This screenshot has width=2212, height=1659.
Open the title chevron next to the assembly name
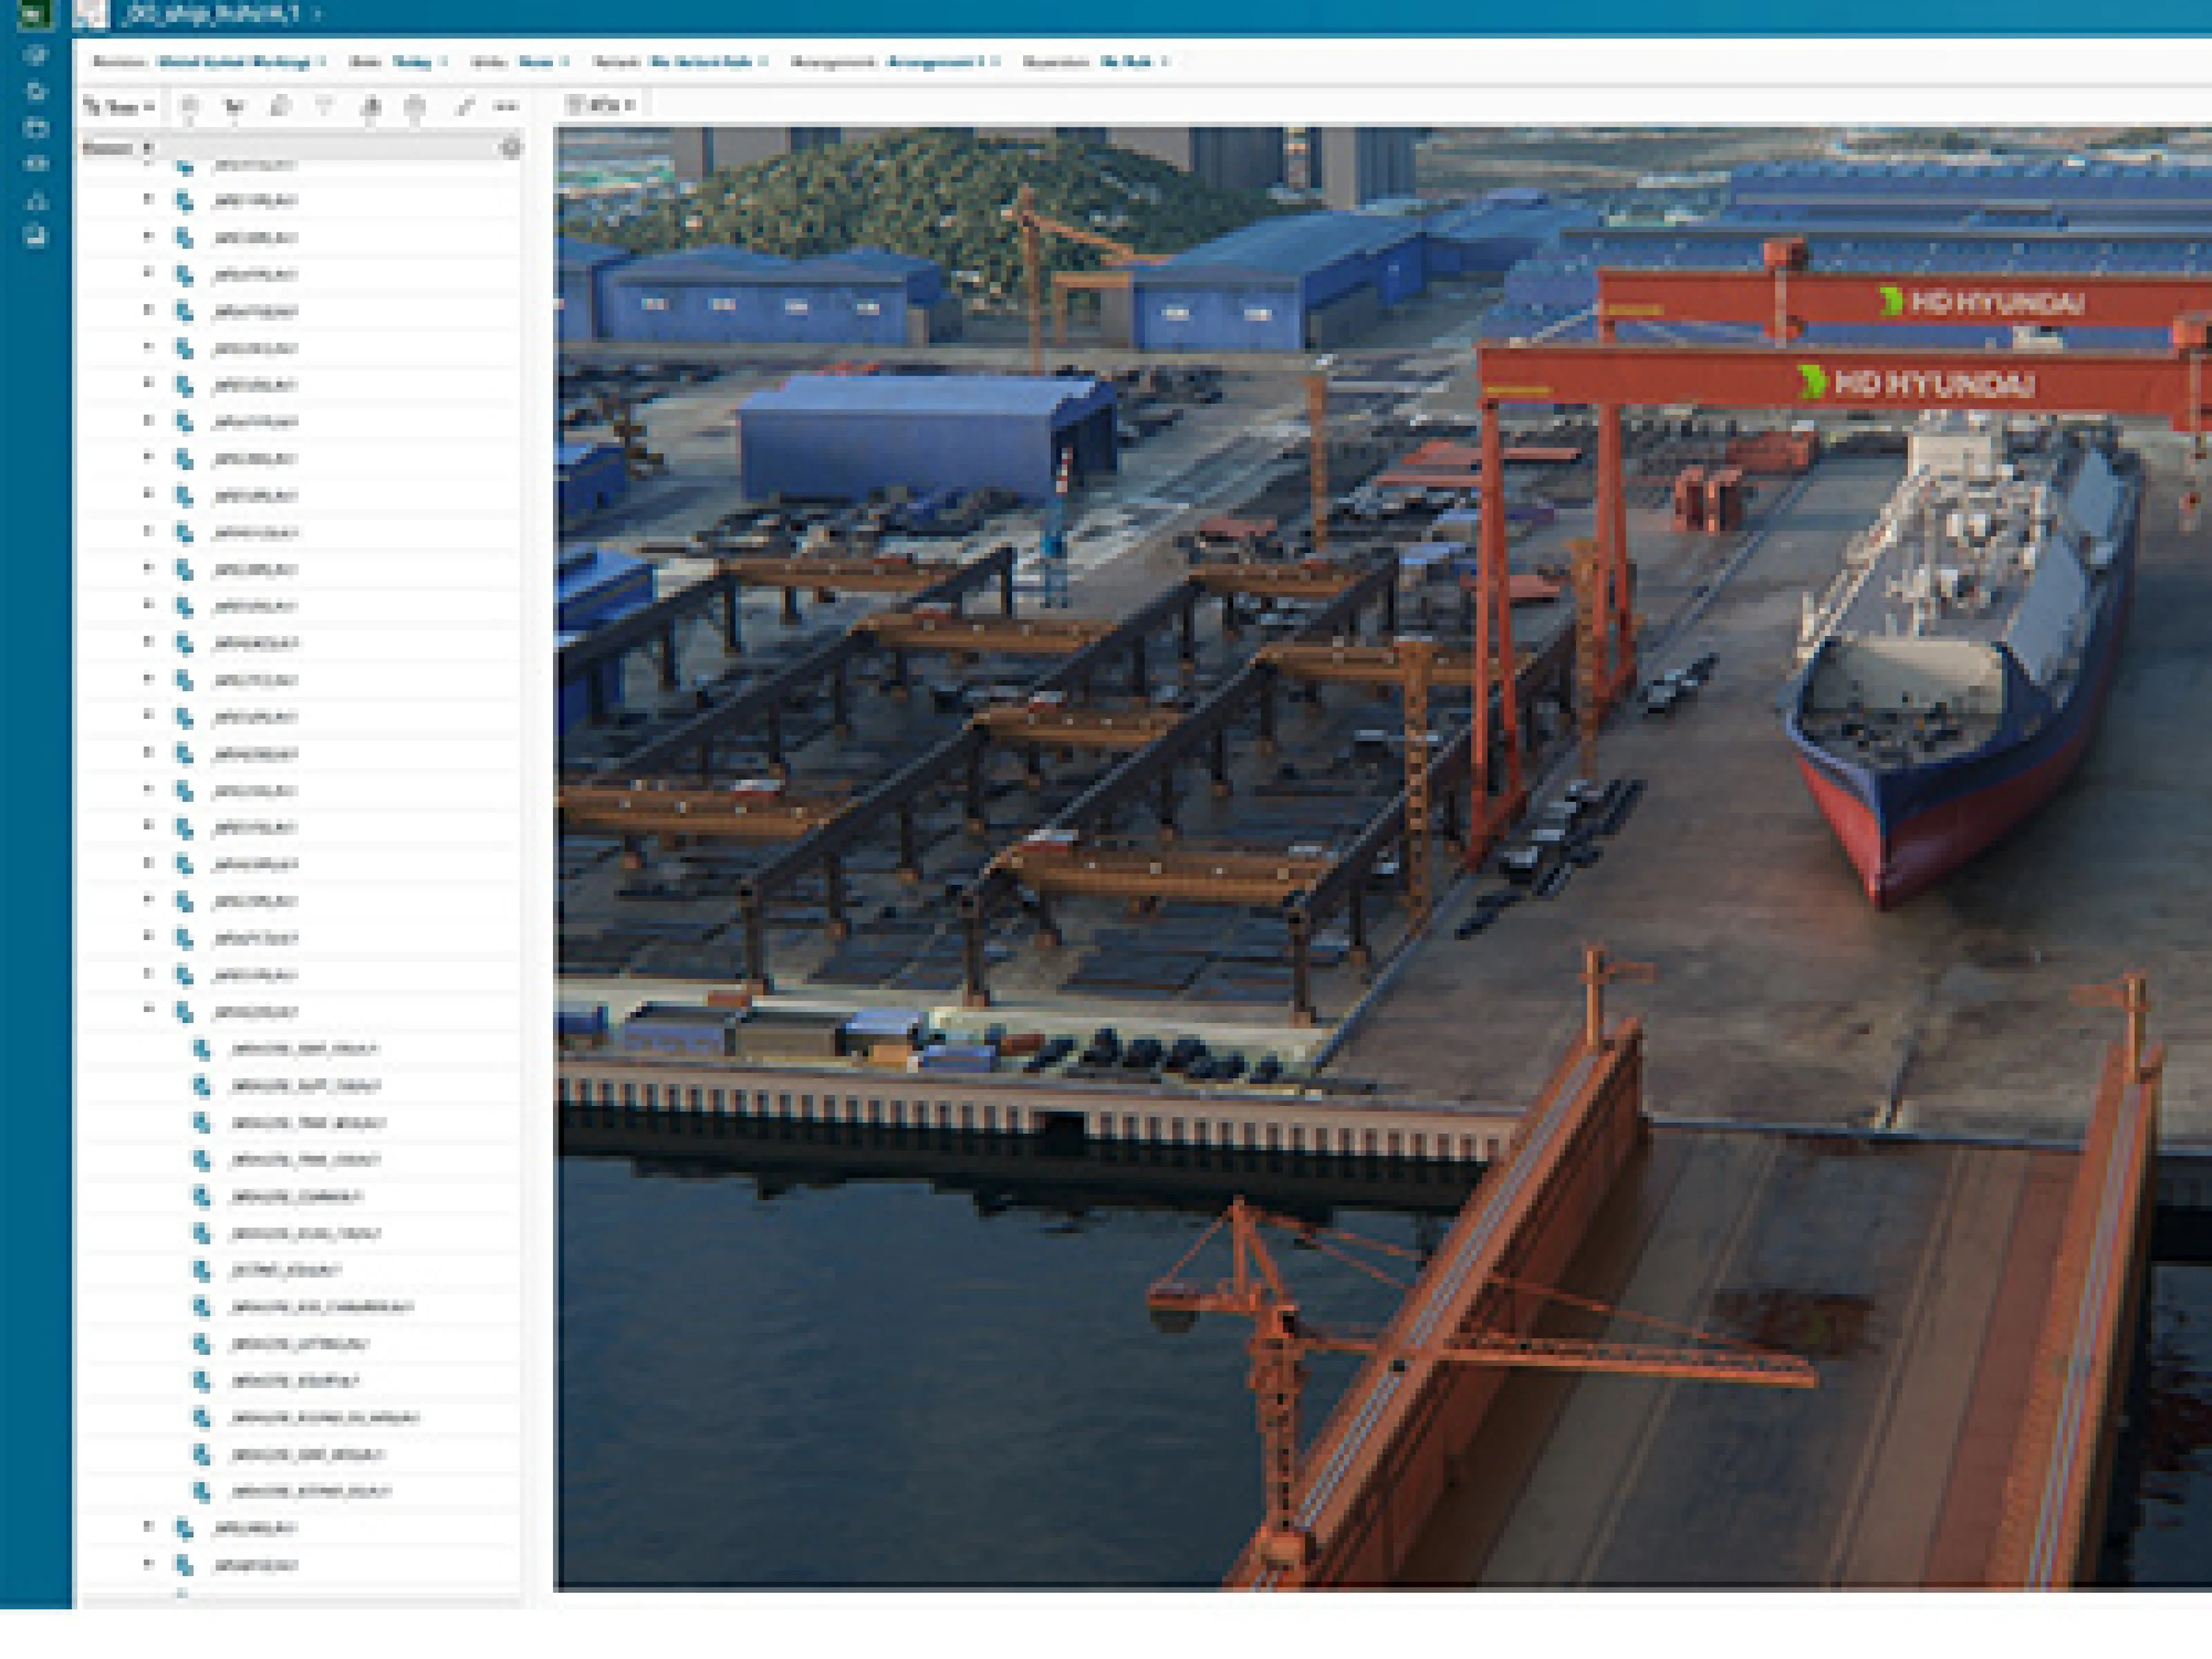click(317, 14)
